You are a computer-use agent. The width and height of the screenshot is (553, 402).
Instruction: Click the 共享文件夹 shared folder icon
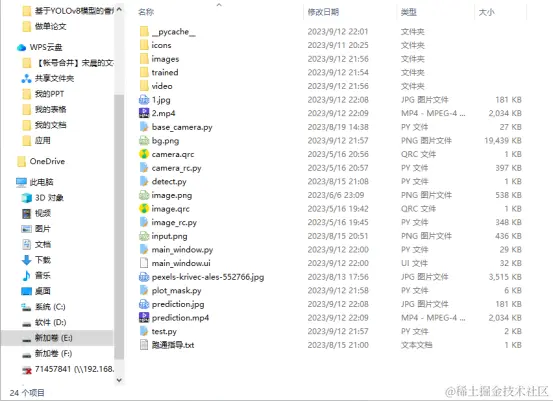pyautogui.click(x=26, y=78)
